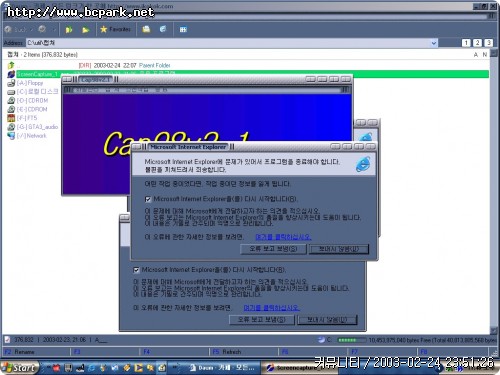Click front dialog's send error report button
The height and width of the screenshot is (375, 500).
point(273,249)
